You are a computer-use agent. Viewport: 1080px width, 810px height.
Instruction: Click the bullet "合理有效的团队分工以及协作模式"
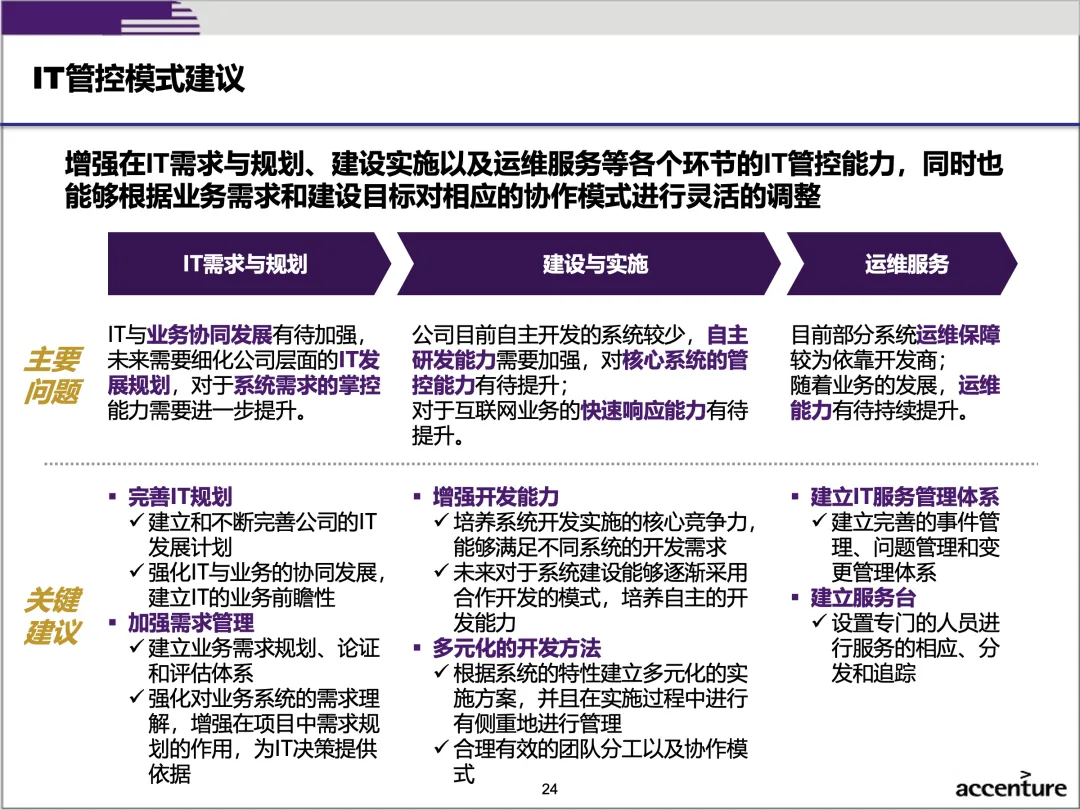point(591,761)
